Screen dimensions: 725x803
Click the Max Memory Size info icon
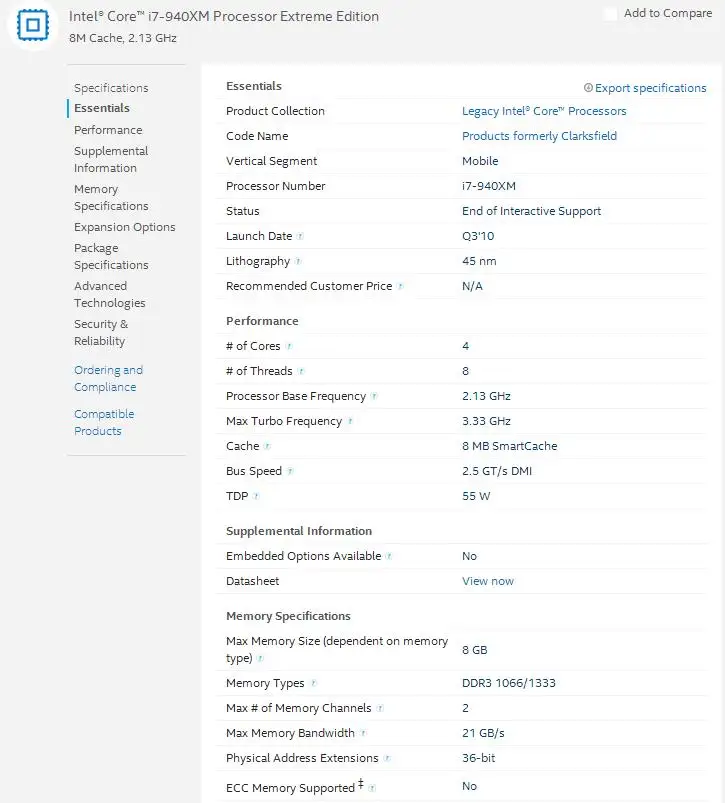click(261, 659)
